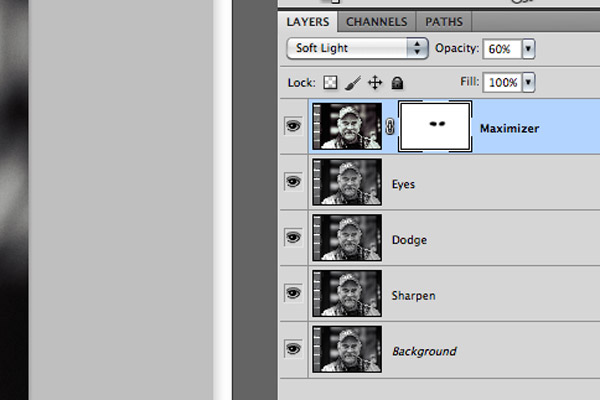Hide the Maximizer layer
600x400 pixels.
[293, 126]
